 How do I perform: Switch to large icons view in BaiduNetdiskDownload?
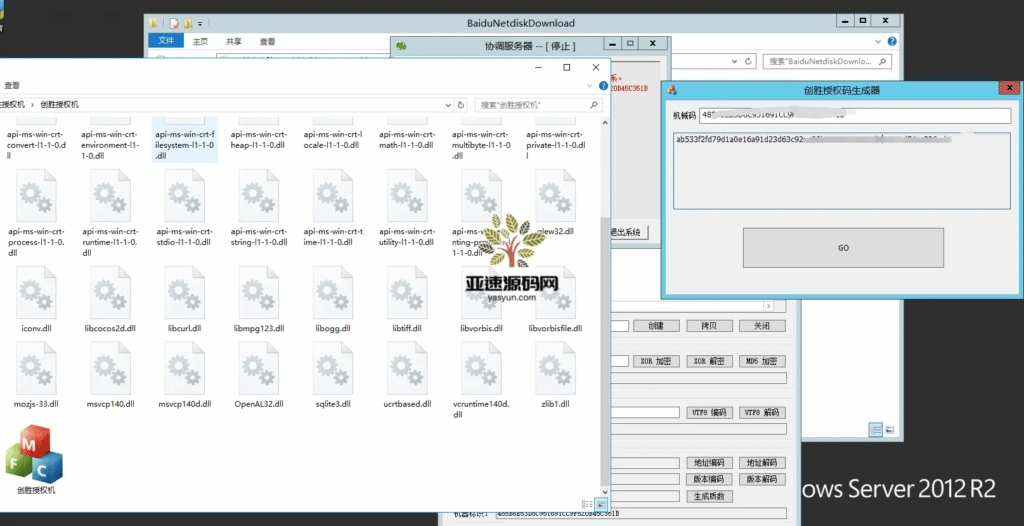889,430
